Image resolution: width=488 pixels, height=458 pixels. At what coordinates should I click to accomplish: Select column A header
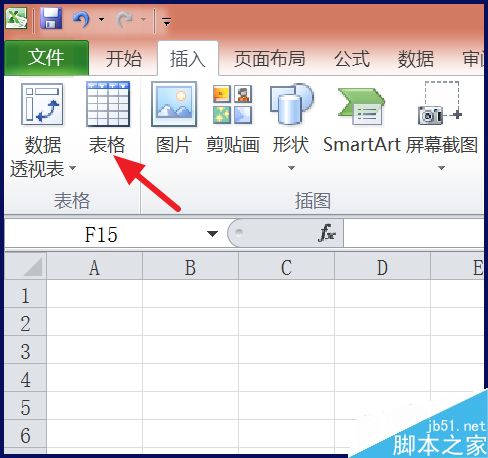click(94, 267)
